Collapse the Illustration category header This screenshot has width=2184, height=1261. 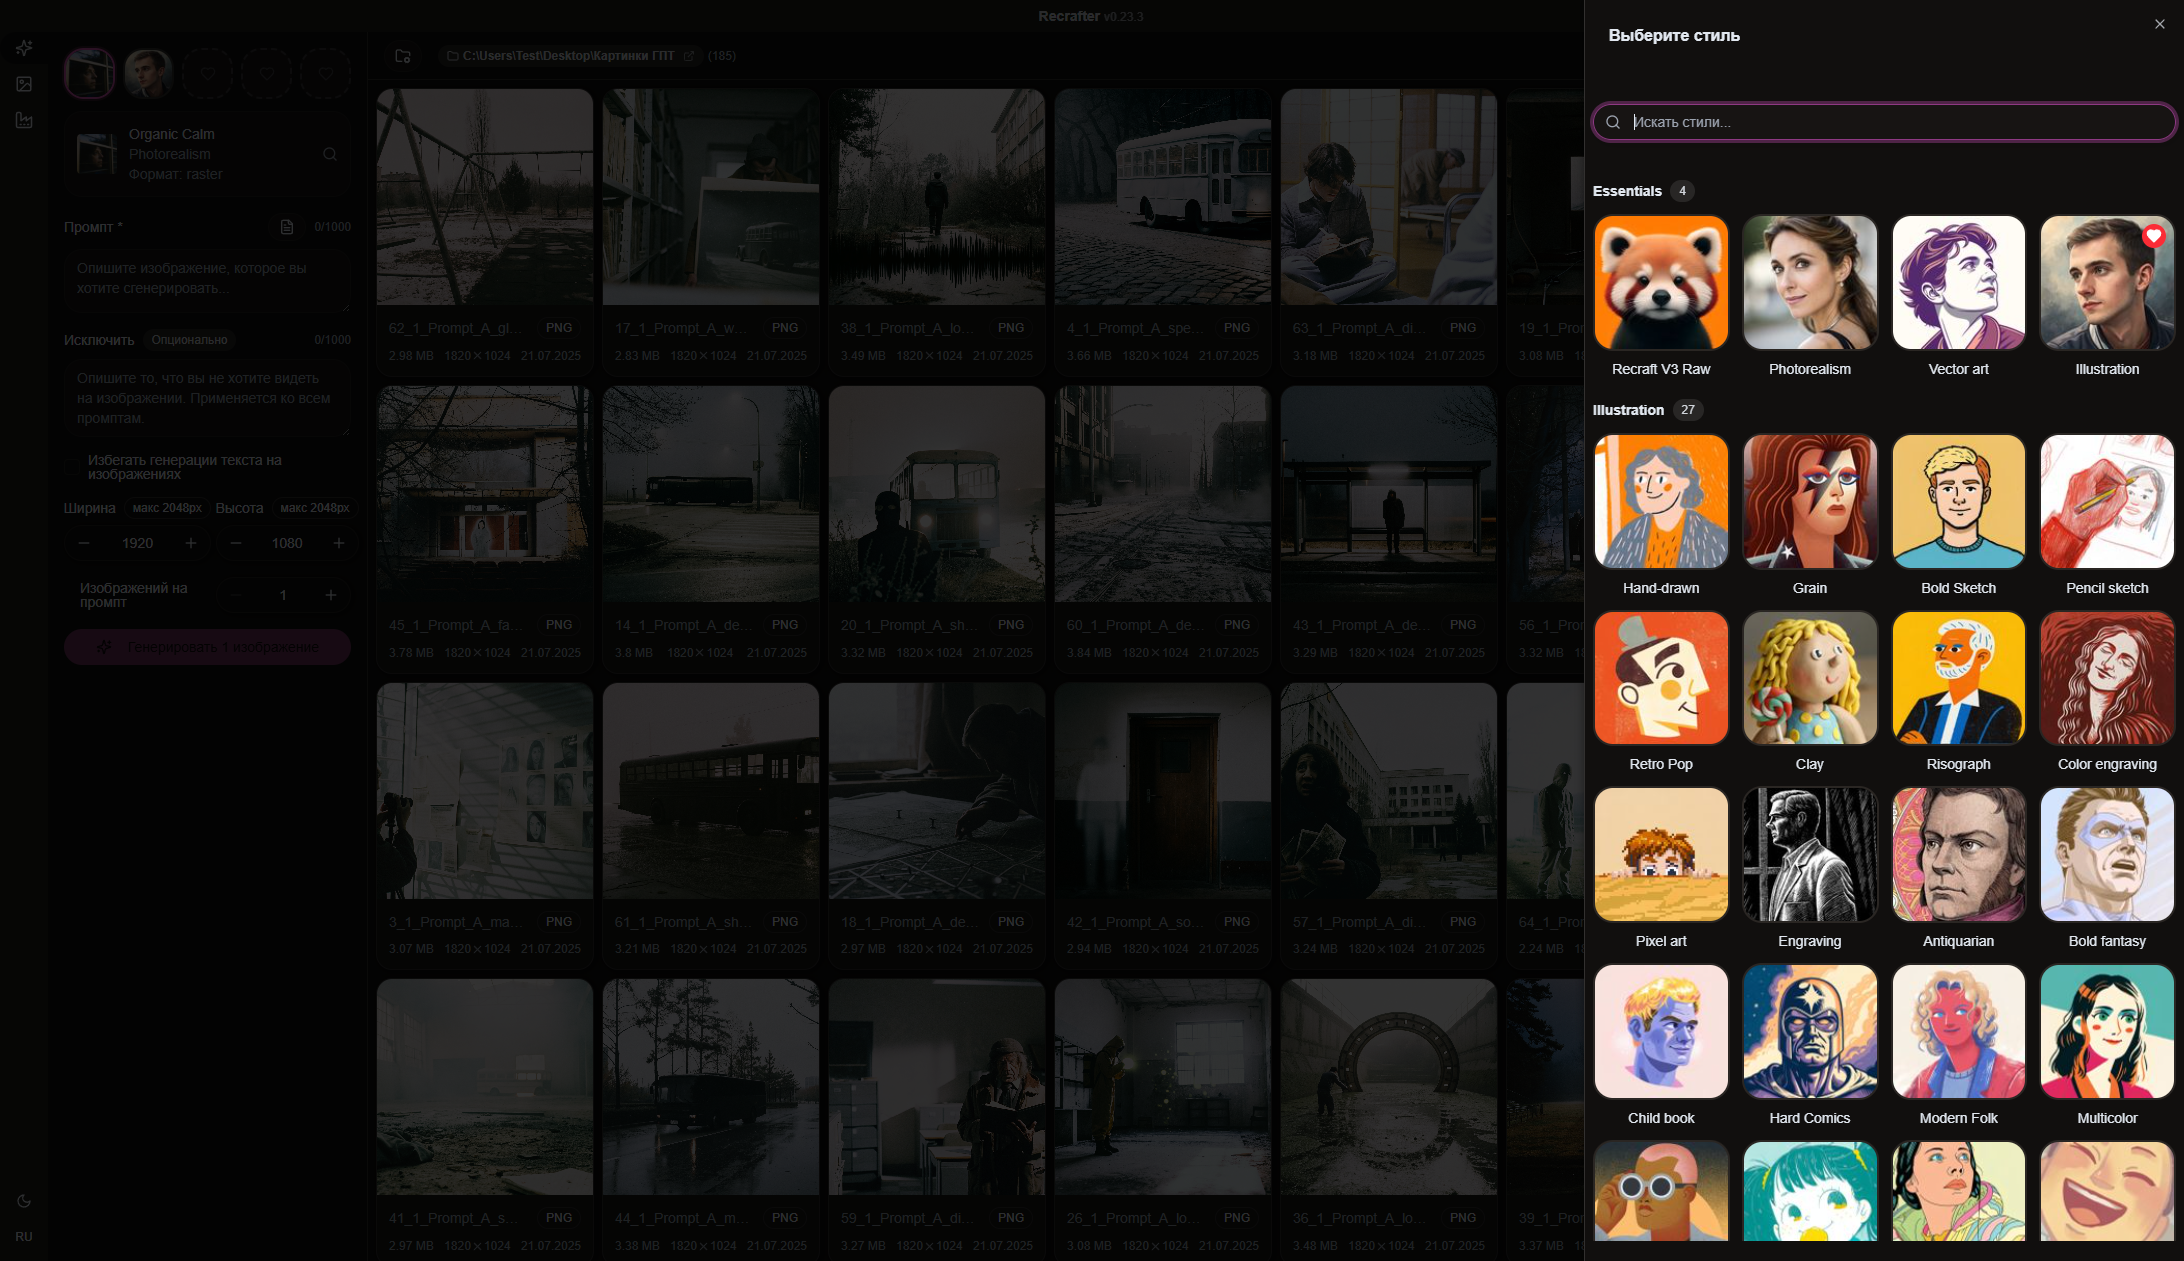[x=1628, y=410]
